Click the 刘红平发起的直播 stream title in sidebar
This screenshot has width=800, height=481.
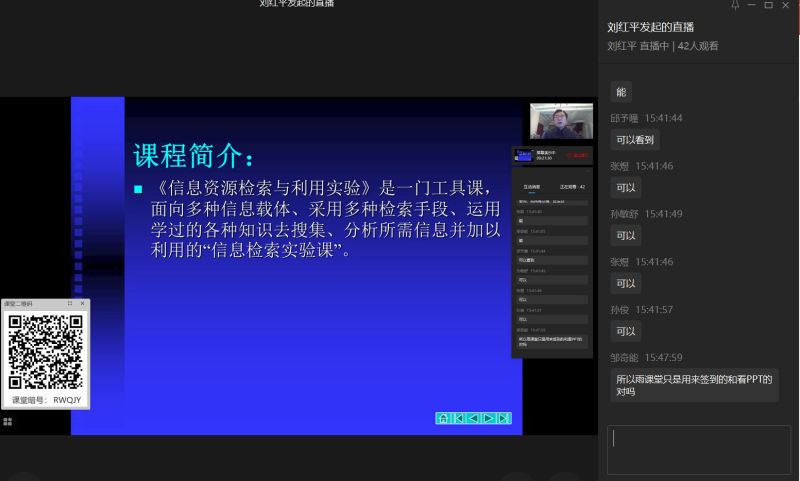point(650,27)
